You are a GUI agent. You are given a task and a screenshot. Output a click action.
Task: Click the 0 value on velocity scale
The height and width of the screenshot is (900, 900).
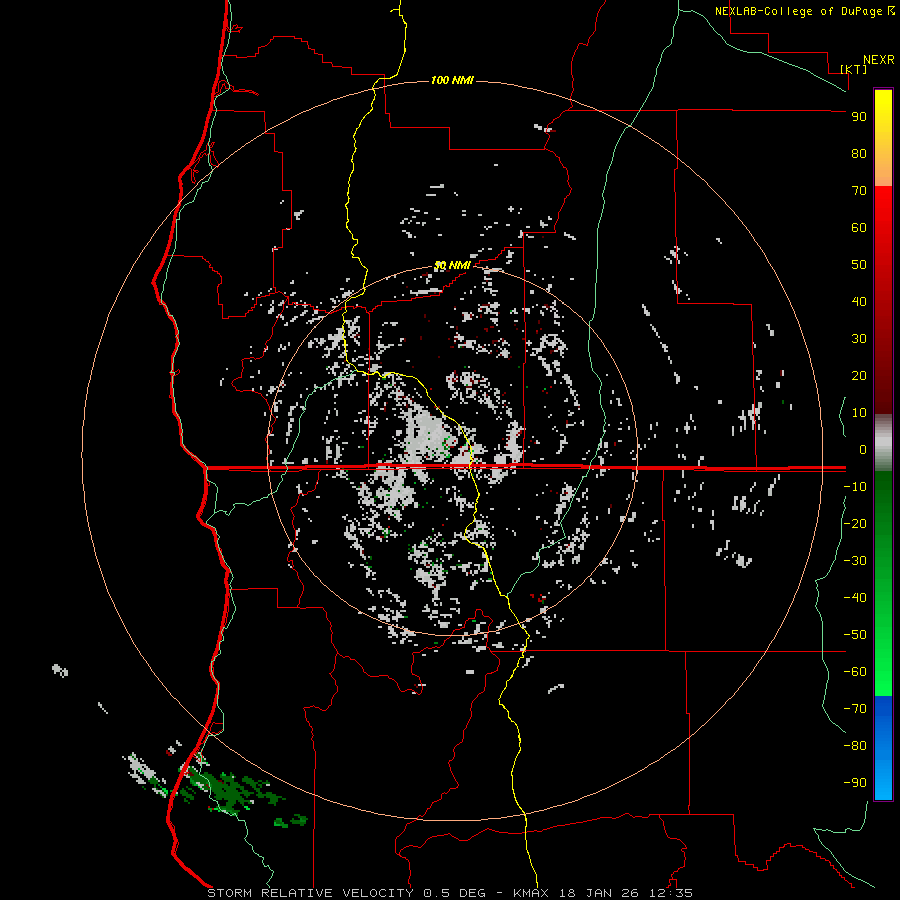pos(863,449)
